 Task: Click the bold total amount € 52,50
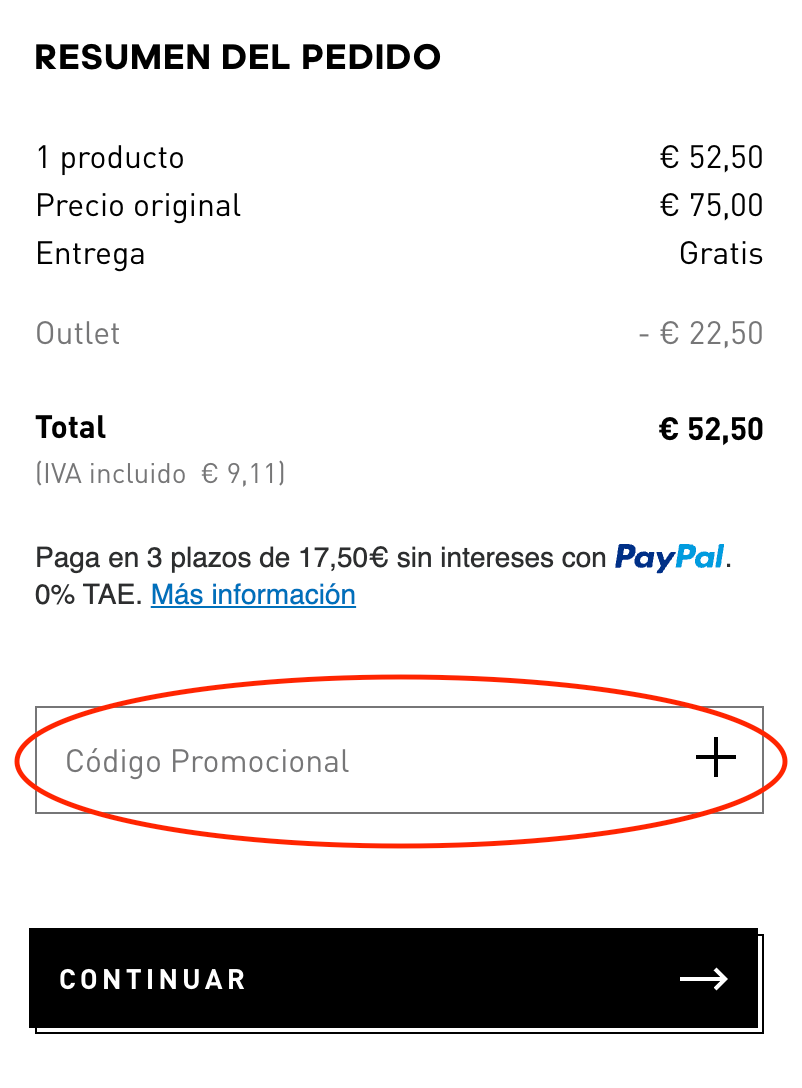point(711,430)
